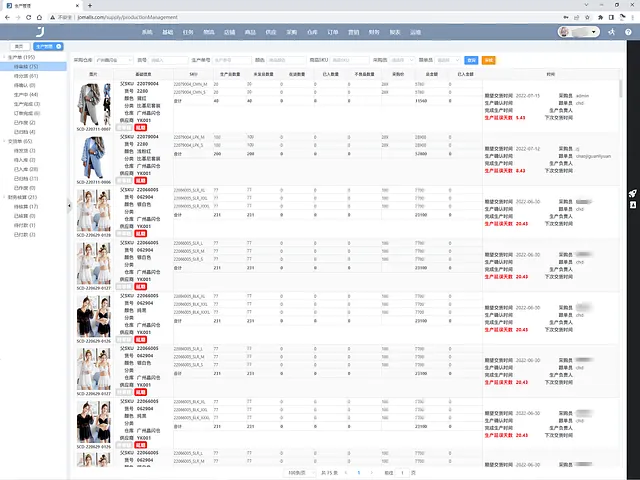Select 生产中 (44) in sidebar
Viewport: 640px width, 480px height.
tap(26, 95)
